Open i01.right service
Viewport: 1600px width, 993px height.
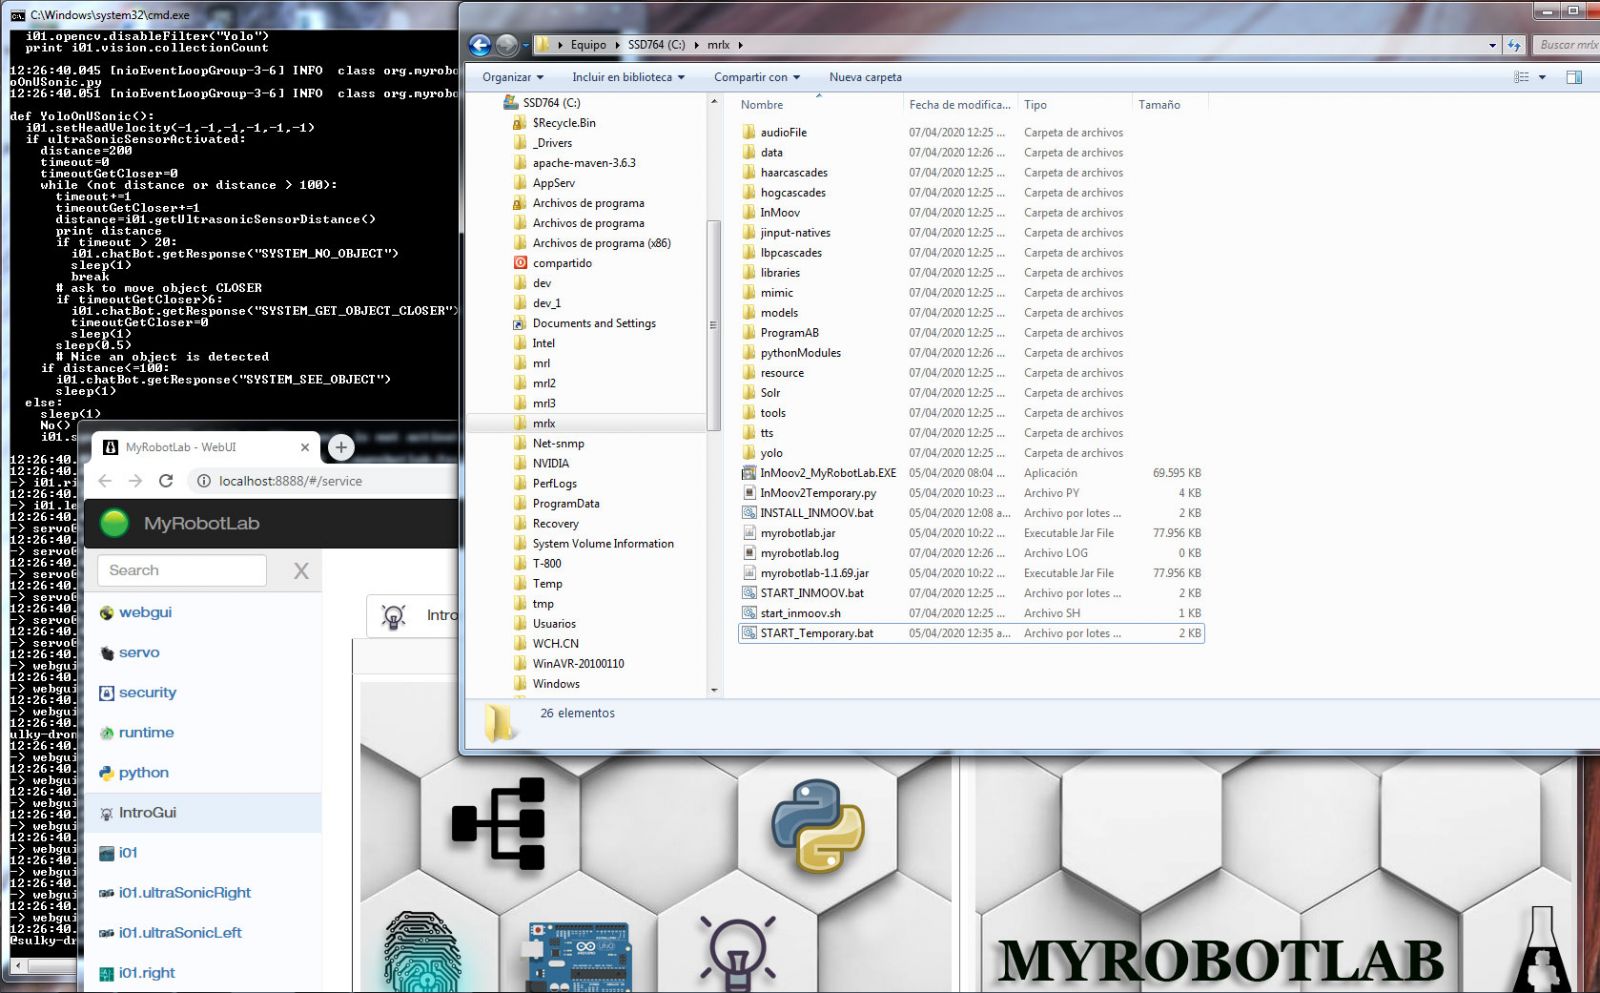click(x=146, y=972)
